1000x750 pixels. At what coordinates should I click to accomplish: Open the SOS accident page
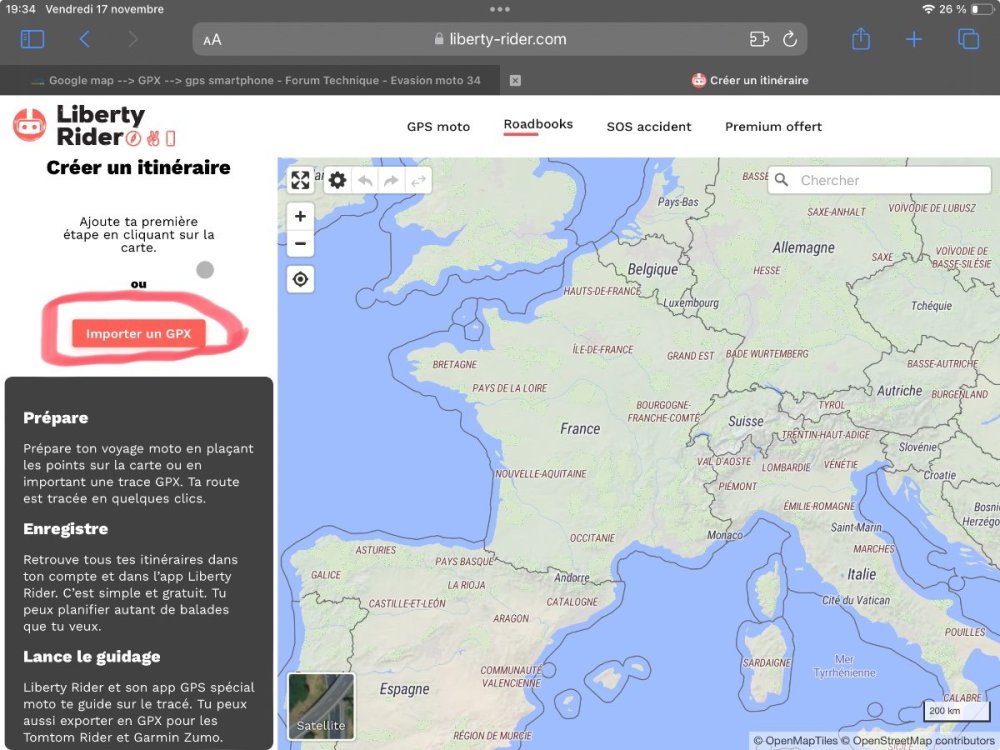point(649,127)
